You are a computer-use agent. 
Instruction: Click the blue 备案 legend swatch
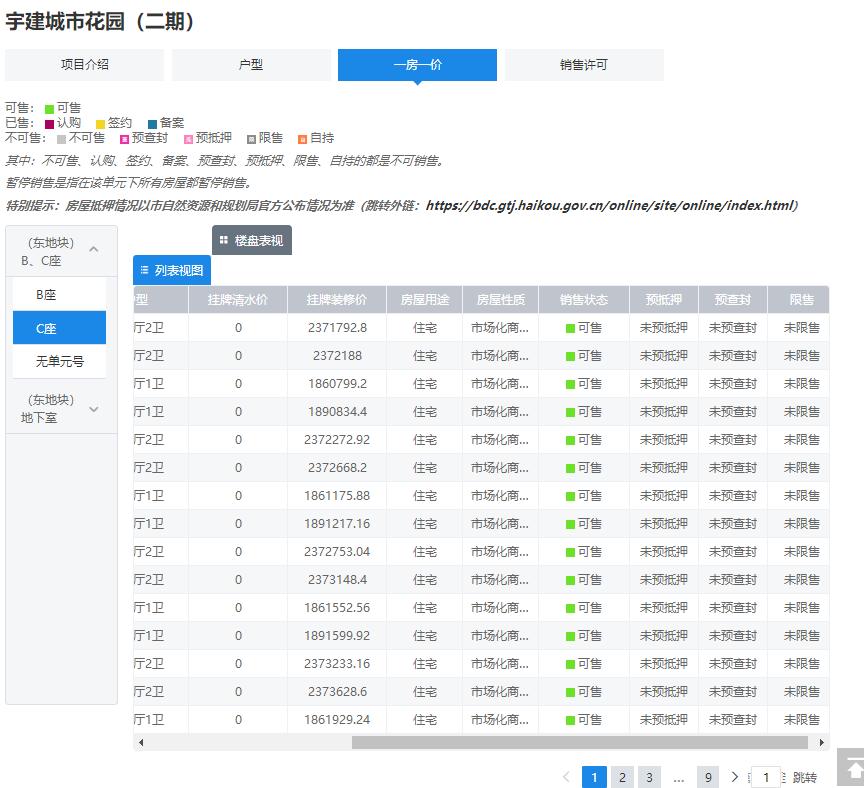tap(152, 123)
